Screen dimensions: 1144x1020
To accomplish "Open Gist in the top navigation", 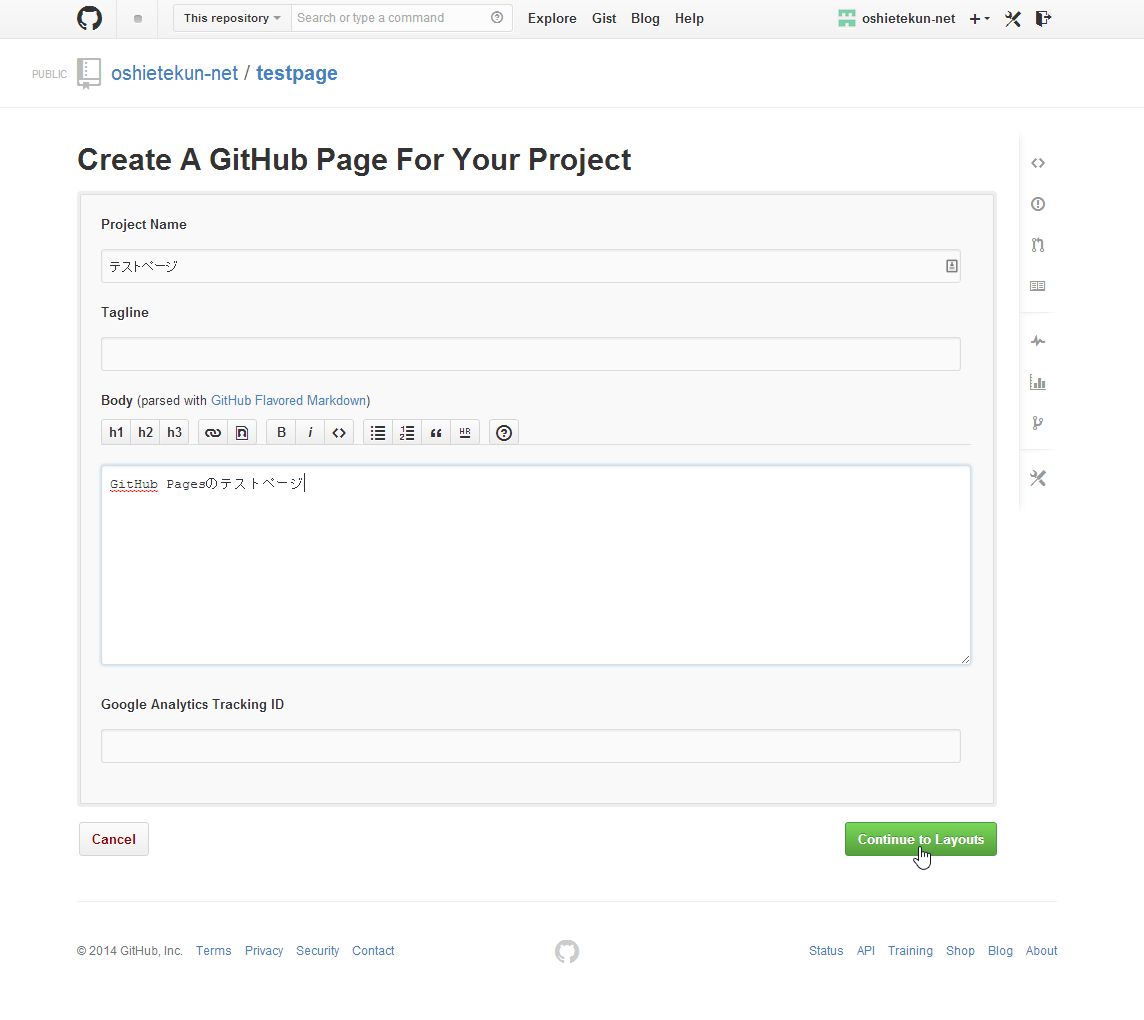I will click(x=604, y=19).
